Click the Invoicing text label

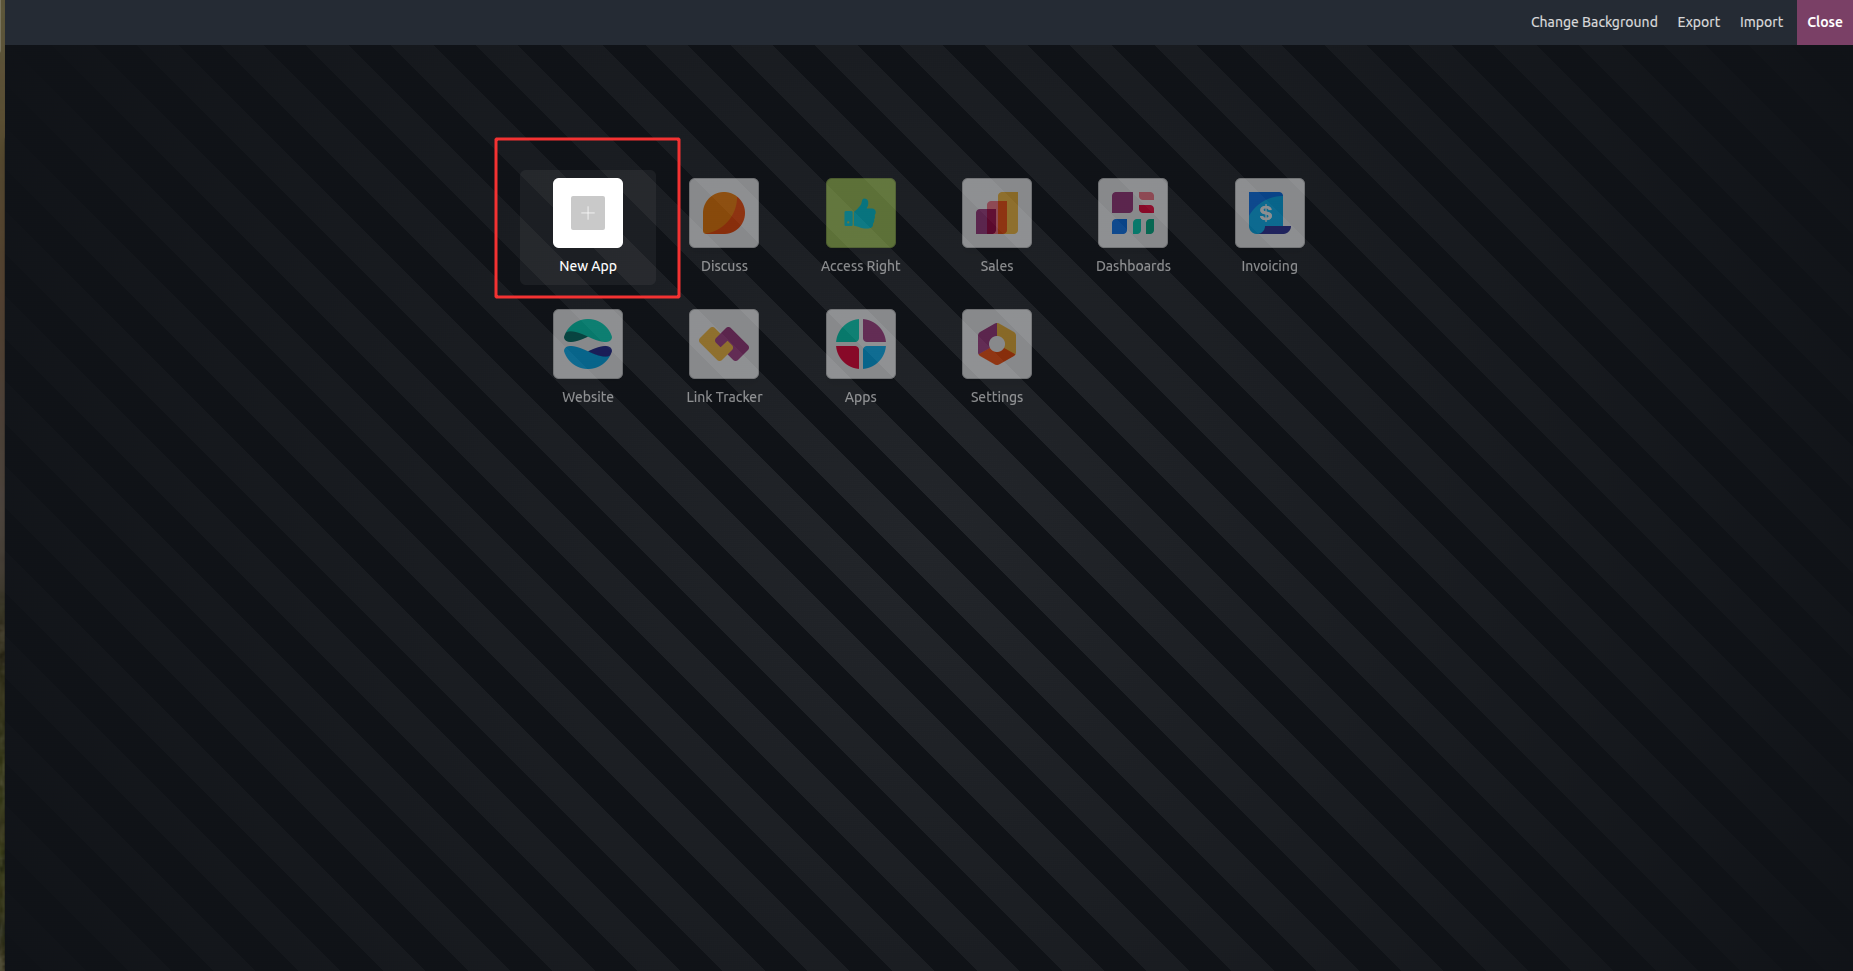[1269, 266]
